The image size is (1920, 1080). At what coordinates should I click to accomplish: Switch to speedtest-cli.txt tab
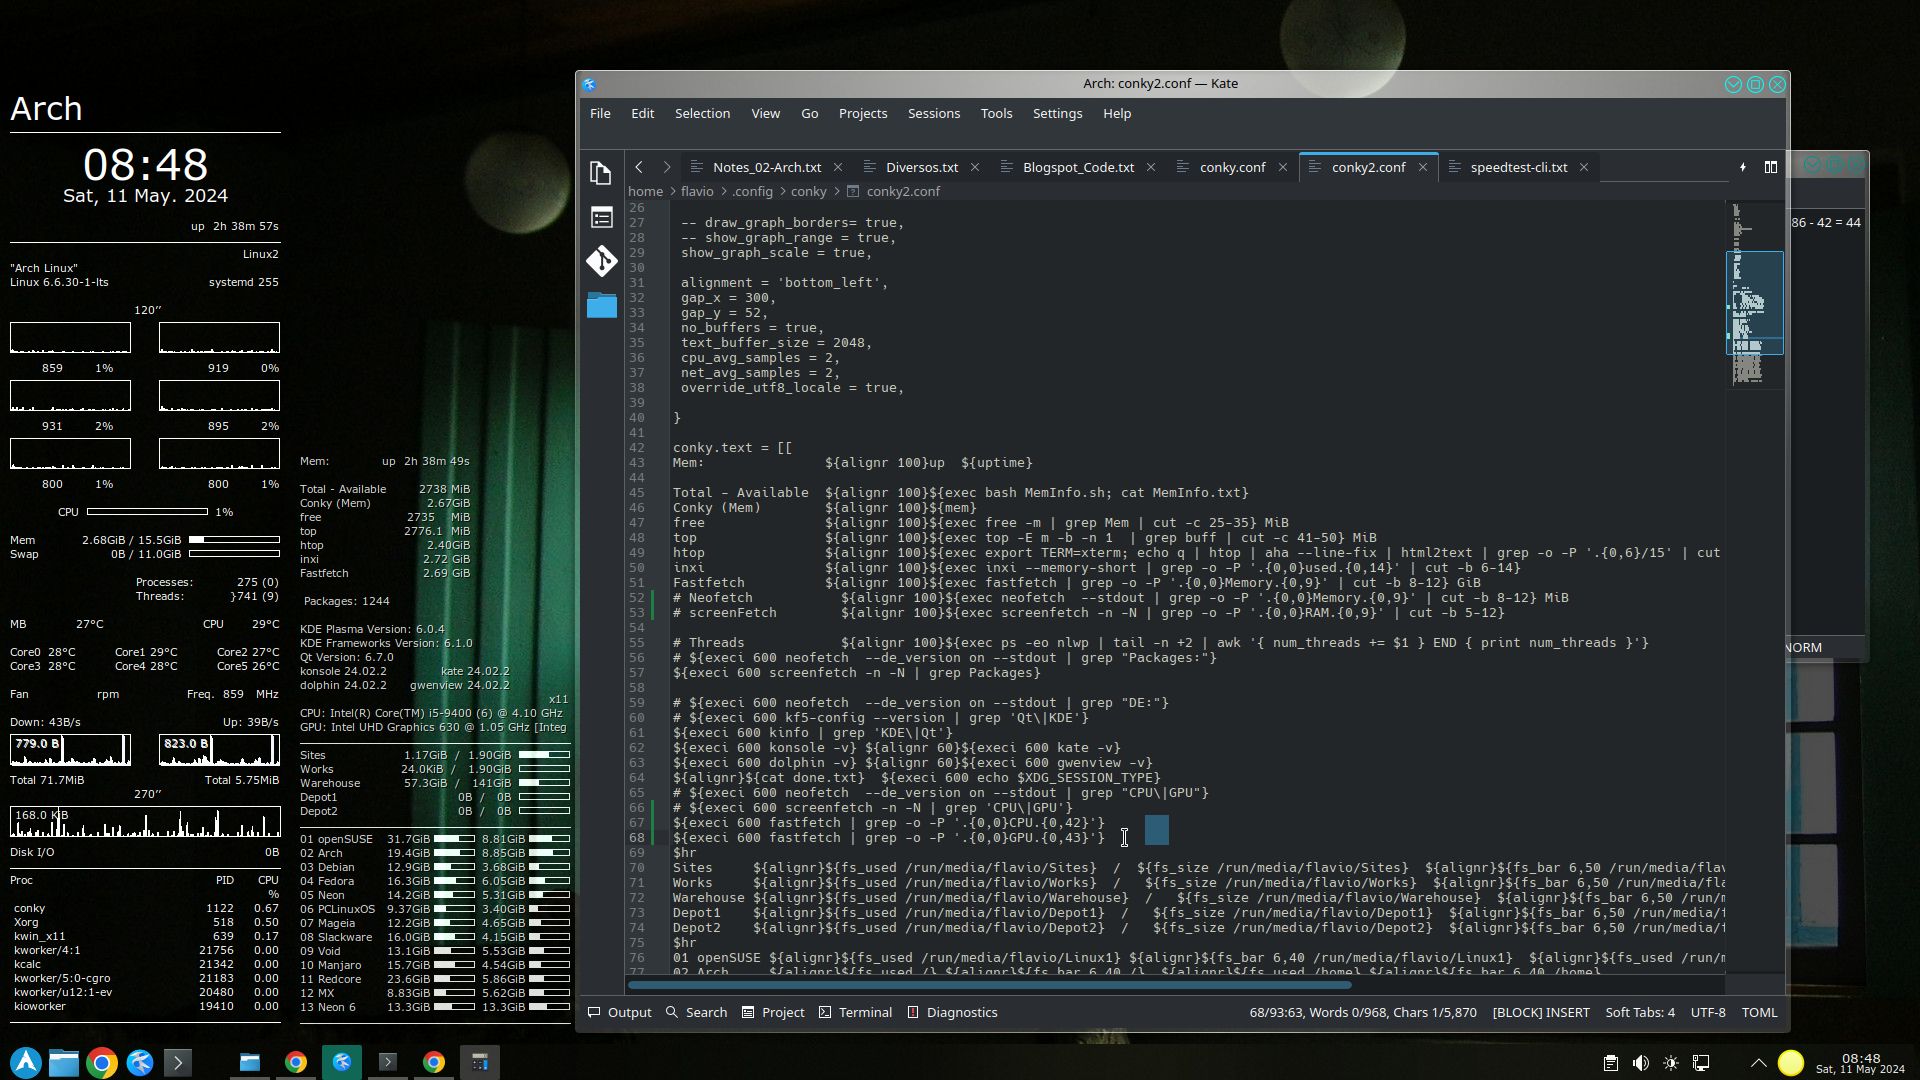1518,167
